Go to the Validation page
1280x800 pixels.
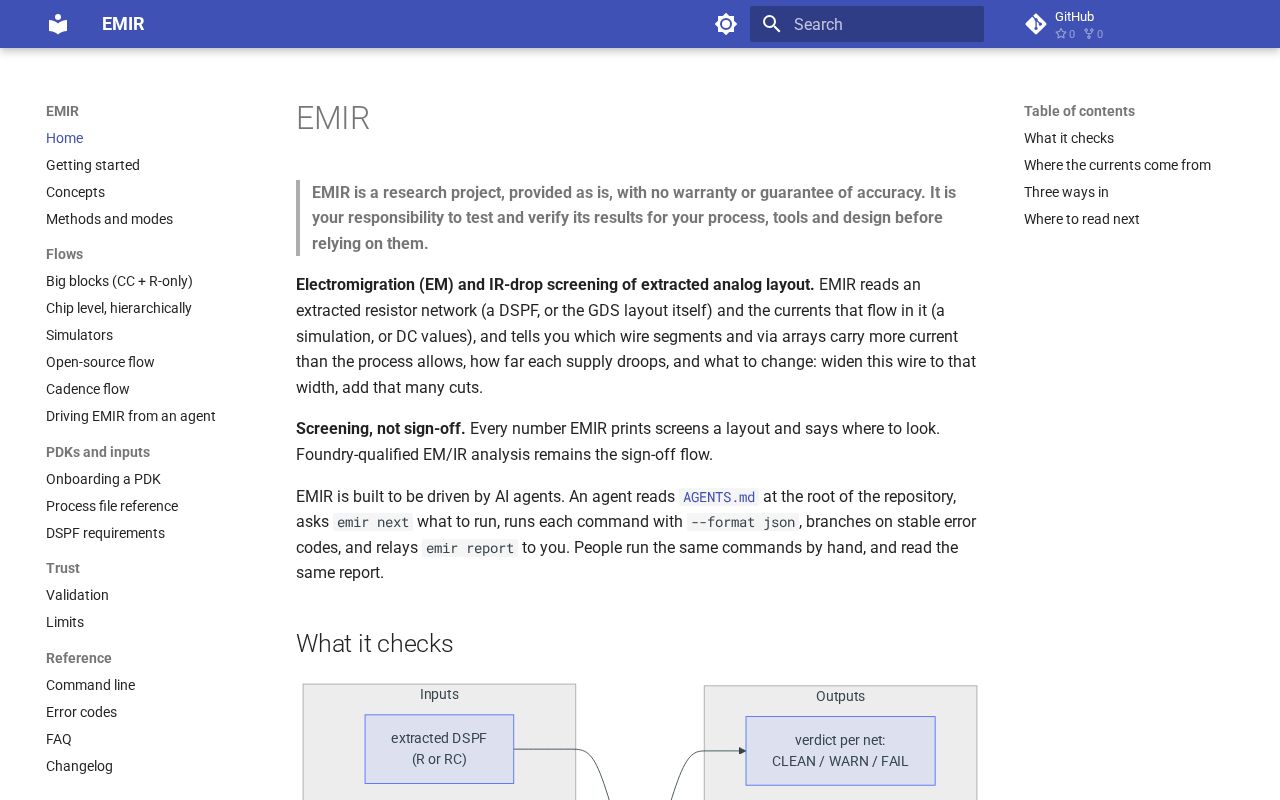tap(77, 595)
